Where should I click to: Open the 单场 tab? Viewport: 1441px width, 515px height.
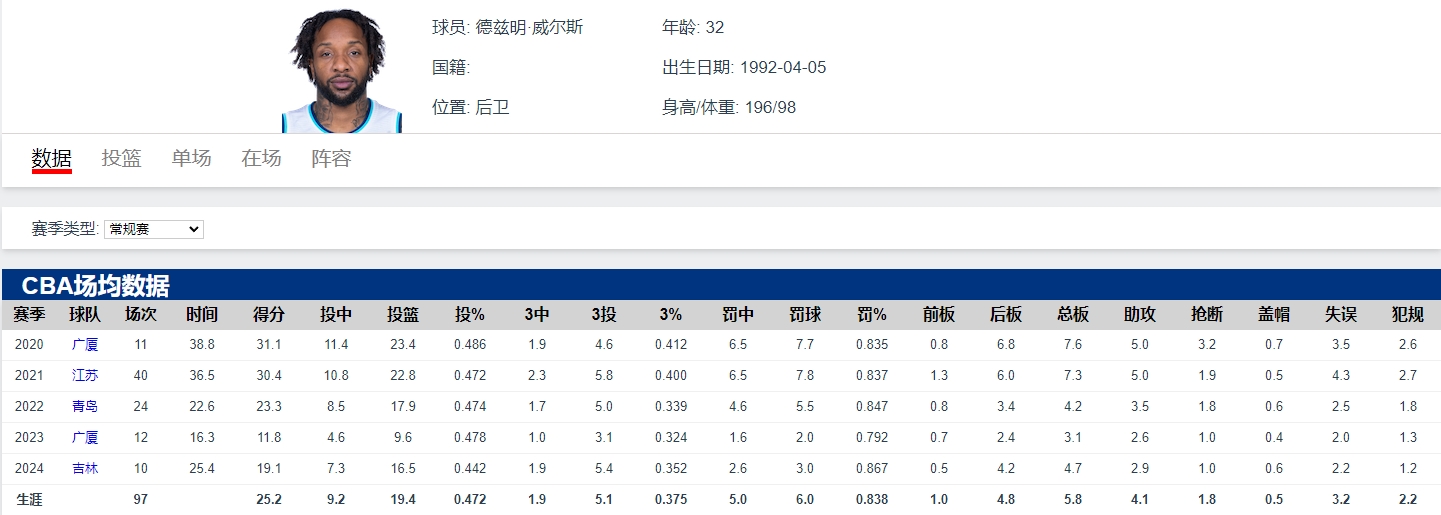[x=192, y=158]
